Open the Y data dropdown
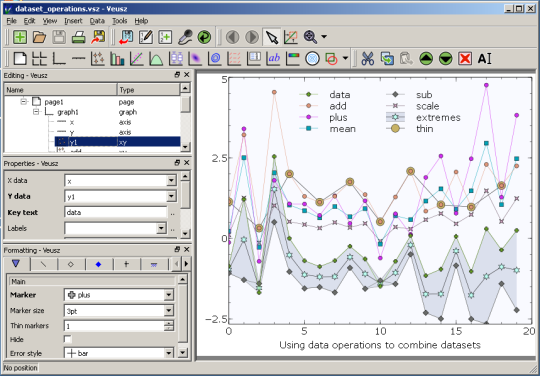This screenshot has height=376, width=540. pos(171,196)
